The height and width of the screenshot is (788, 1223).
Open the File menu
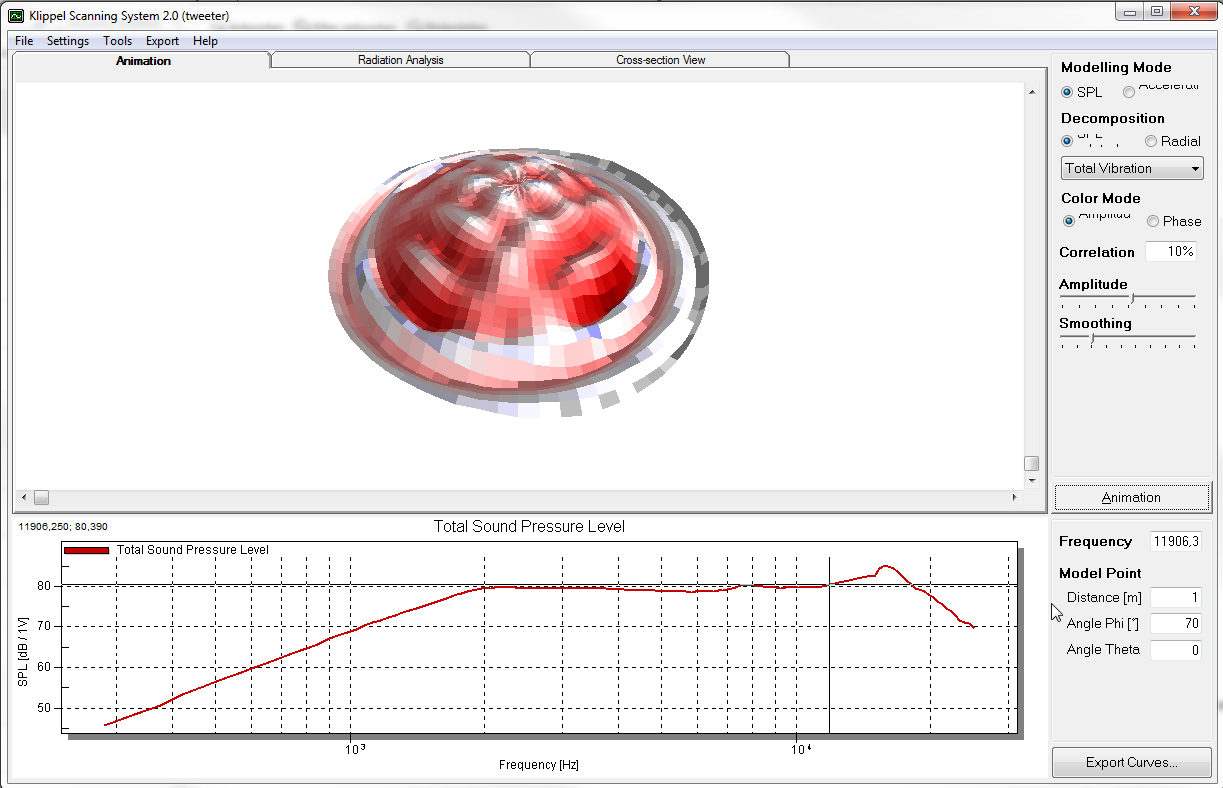tap(24, 41)
